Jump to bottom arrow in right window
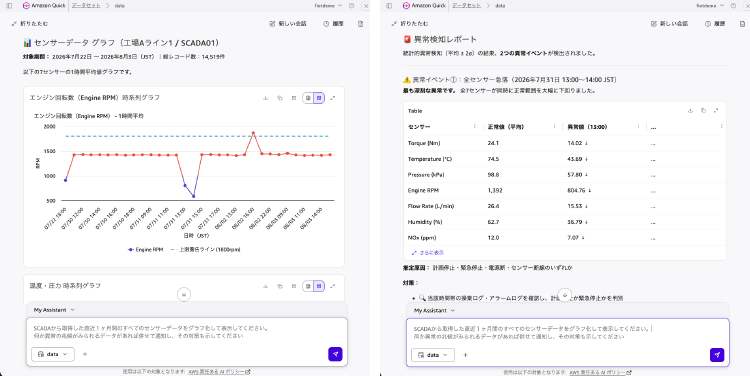Image resolution: width=750 pixels, height=376 pixels. [x=565, y=295]
